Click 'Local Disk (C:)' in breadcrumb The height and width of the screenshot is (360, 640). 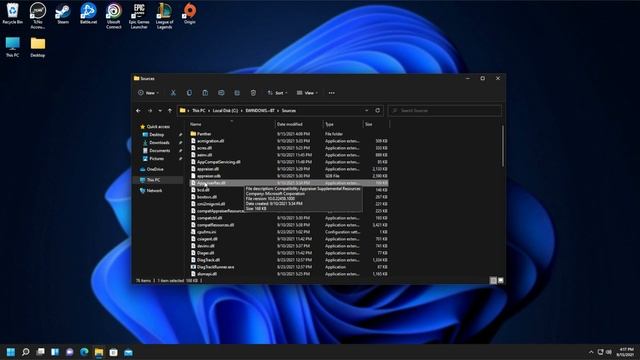(x=225, y=111)
